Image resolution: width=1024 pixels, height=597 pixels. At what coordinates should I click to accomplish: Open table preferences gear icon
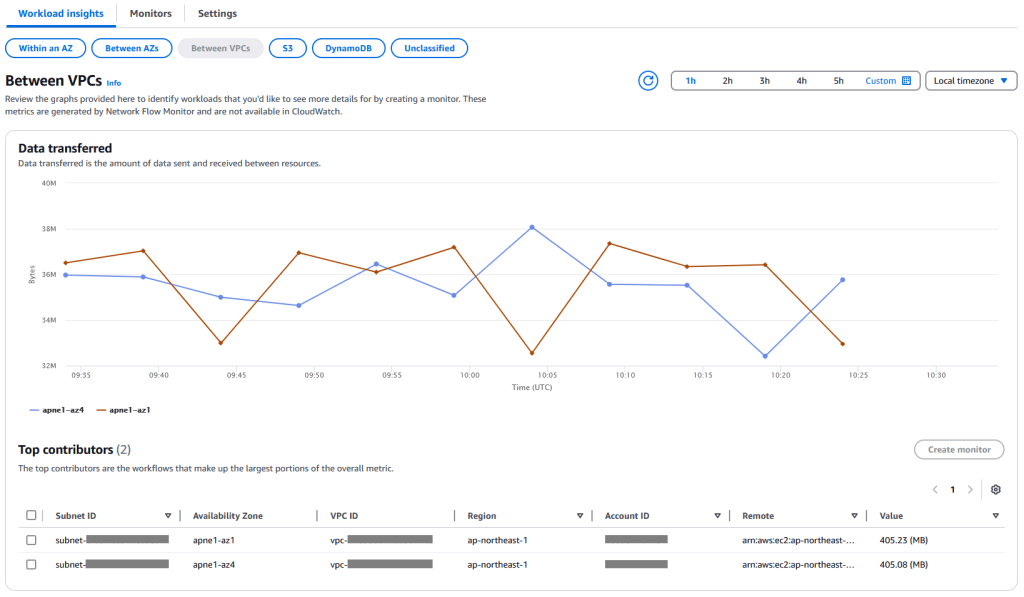(995, 490)
